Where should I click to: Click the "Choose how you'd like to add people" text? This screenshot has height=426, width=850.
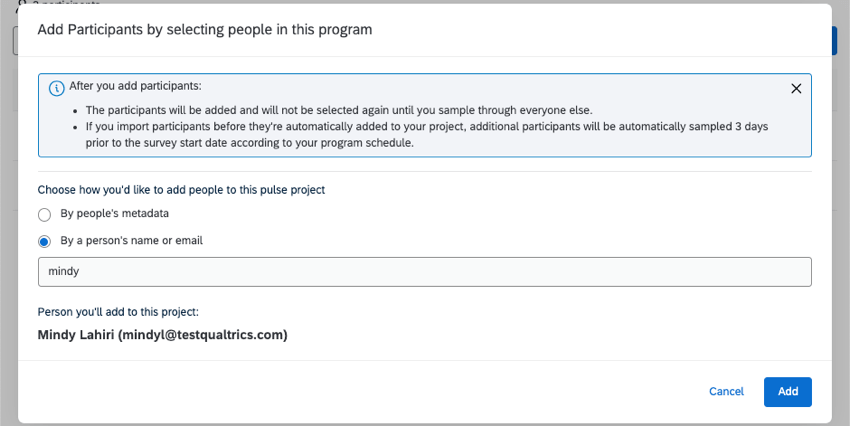pyautogui.click(x=181, y=189)
